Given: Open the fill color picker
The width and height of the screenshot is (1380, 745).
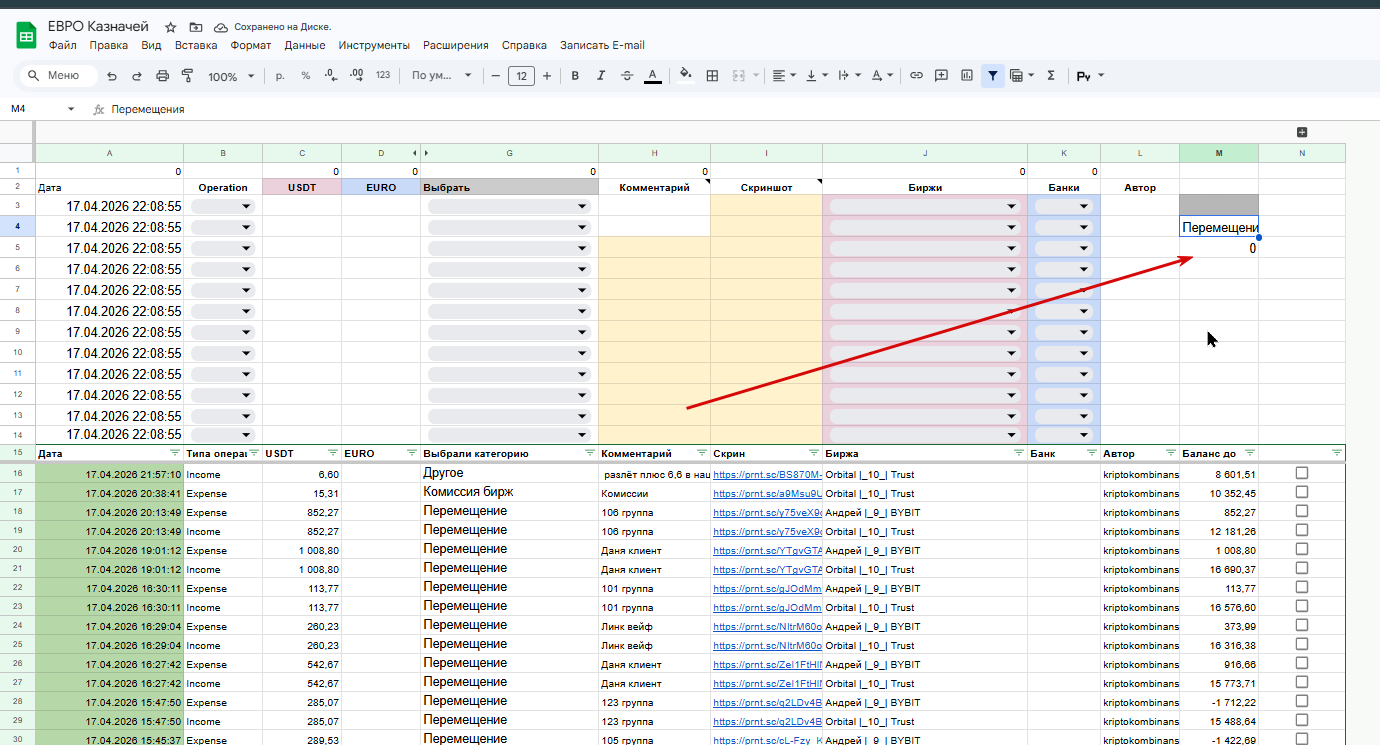Looking at the screenshot, I should (685, 76).
